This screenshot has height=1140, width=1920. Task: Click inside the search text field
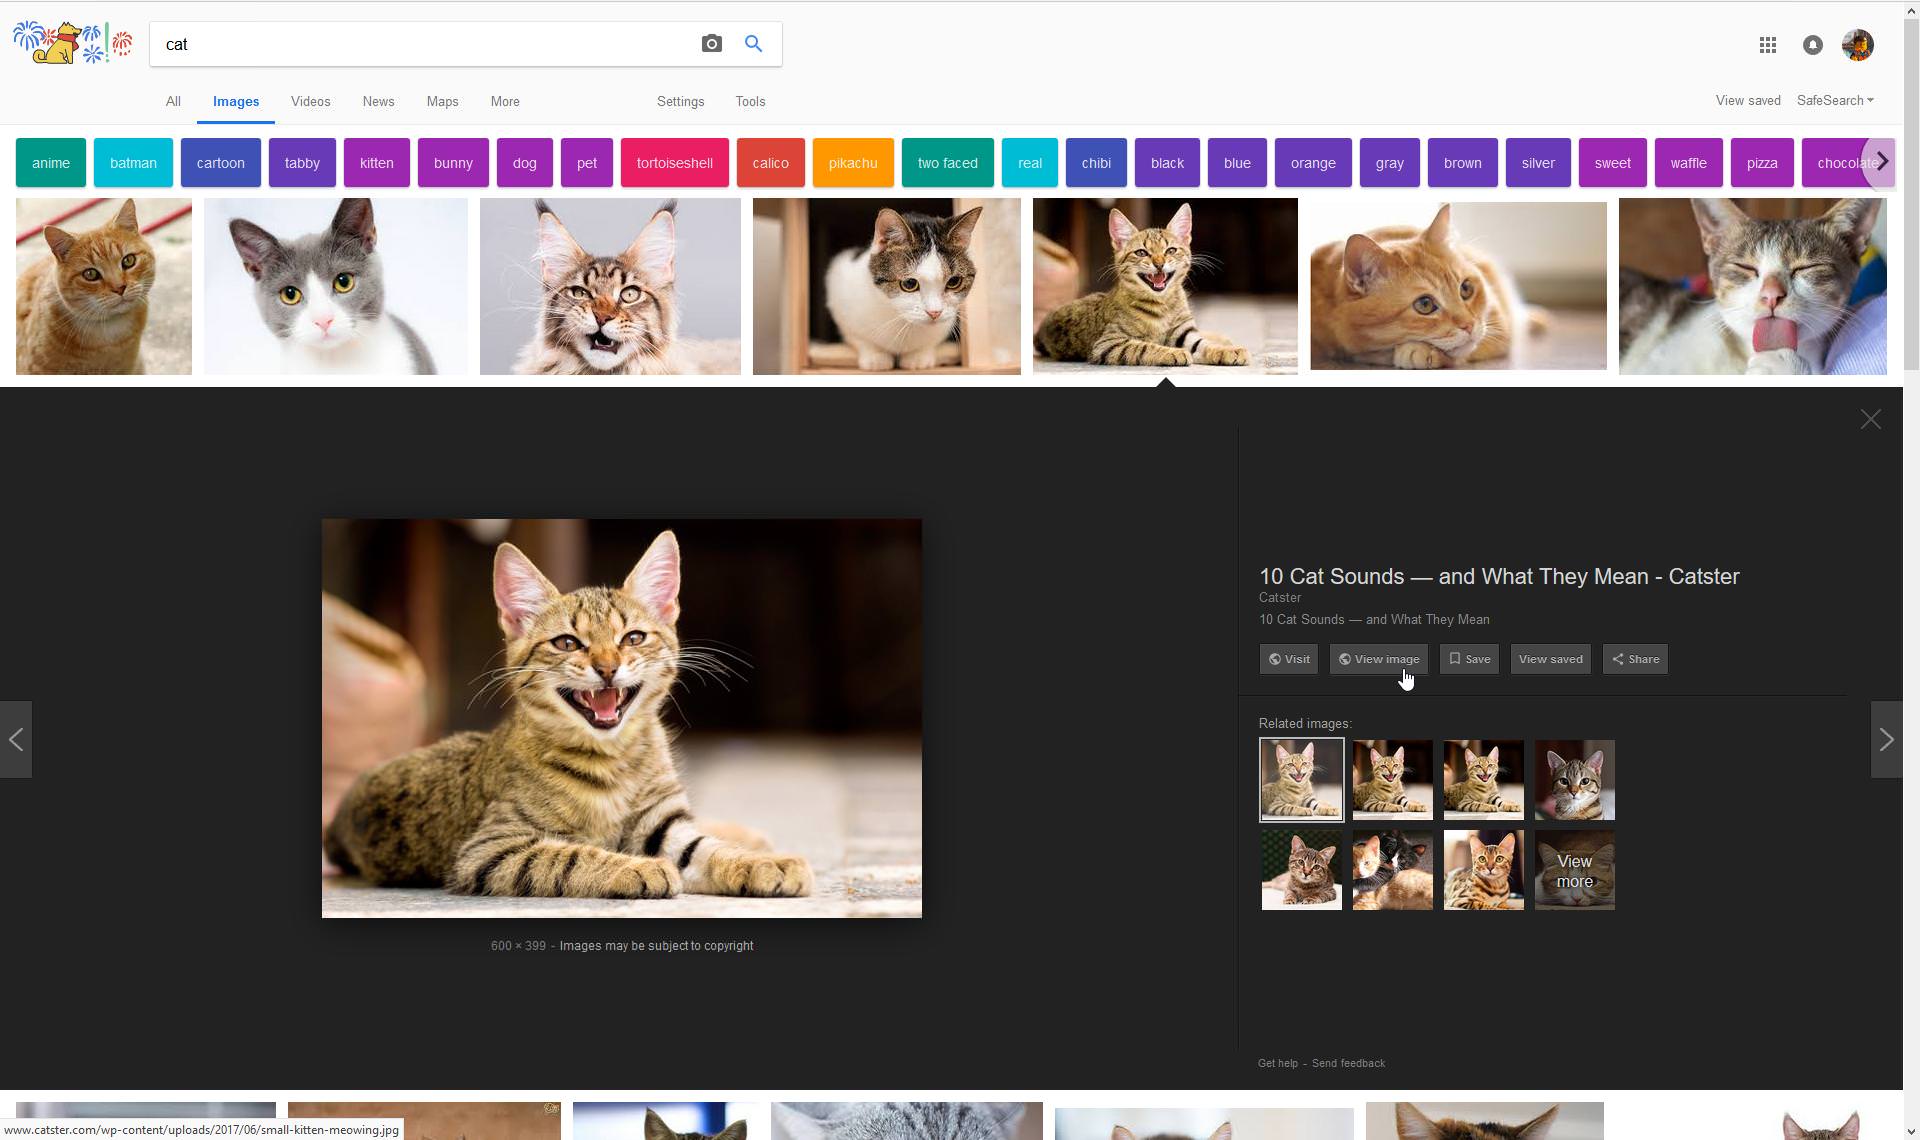tap(420, 44)
